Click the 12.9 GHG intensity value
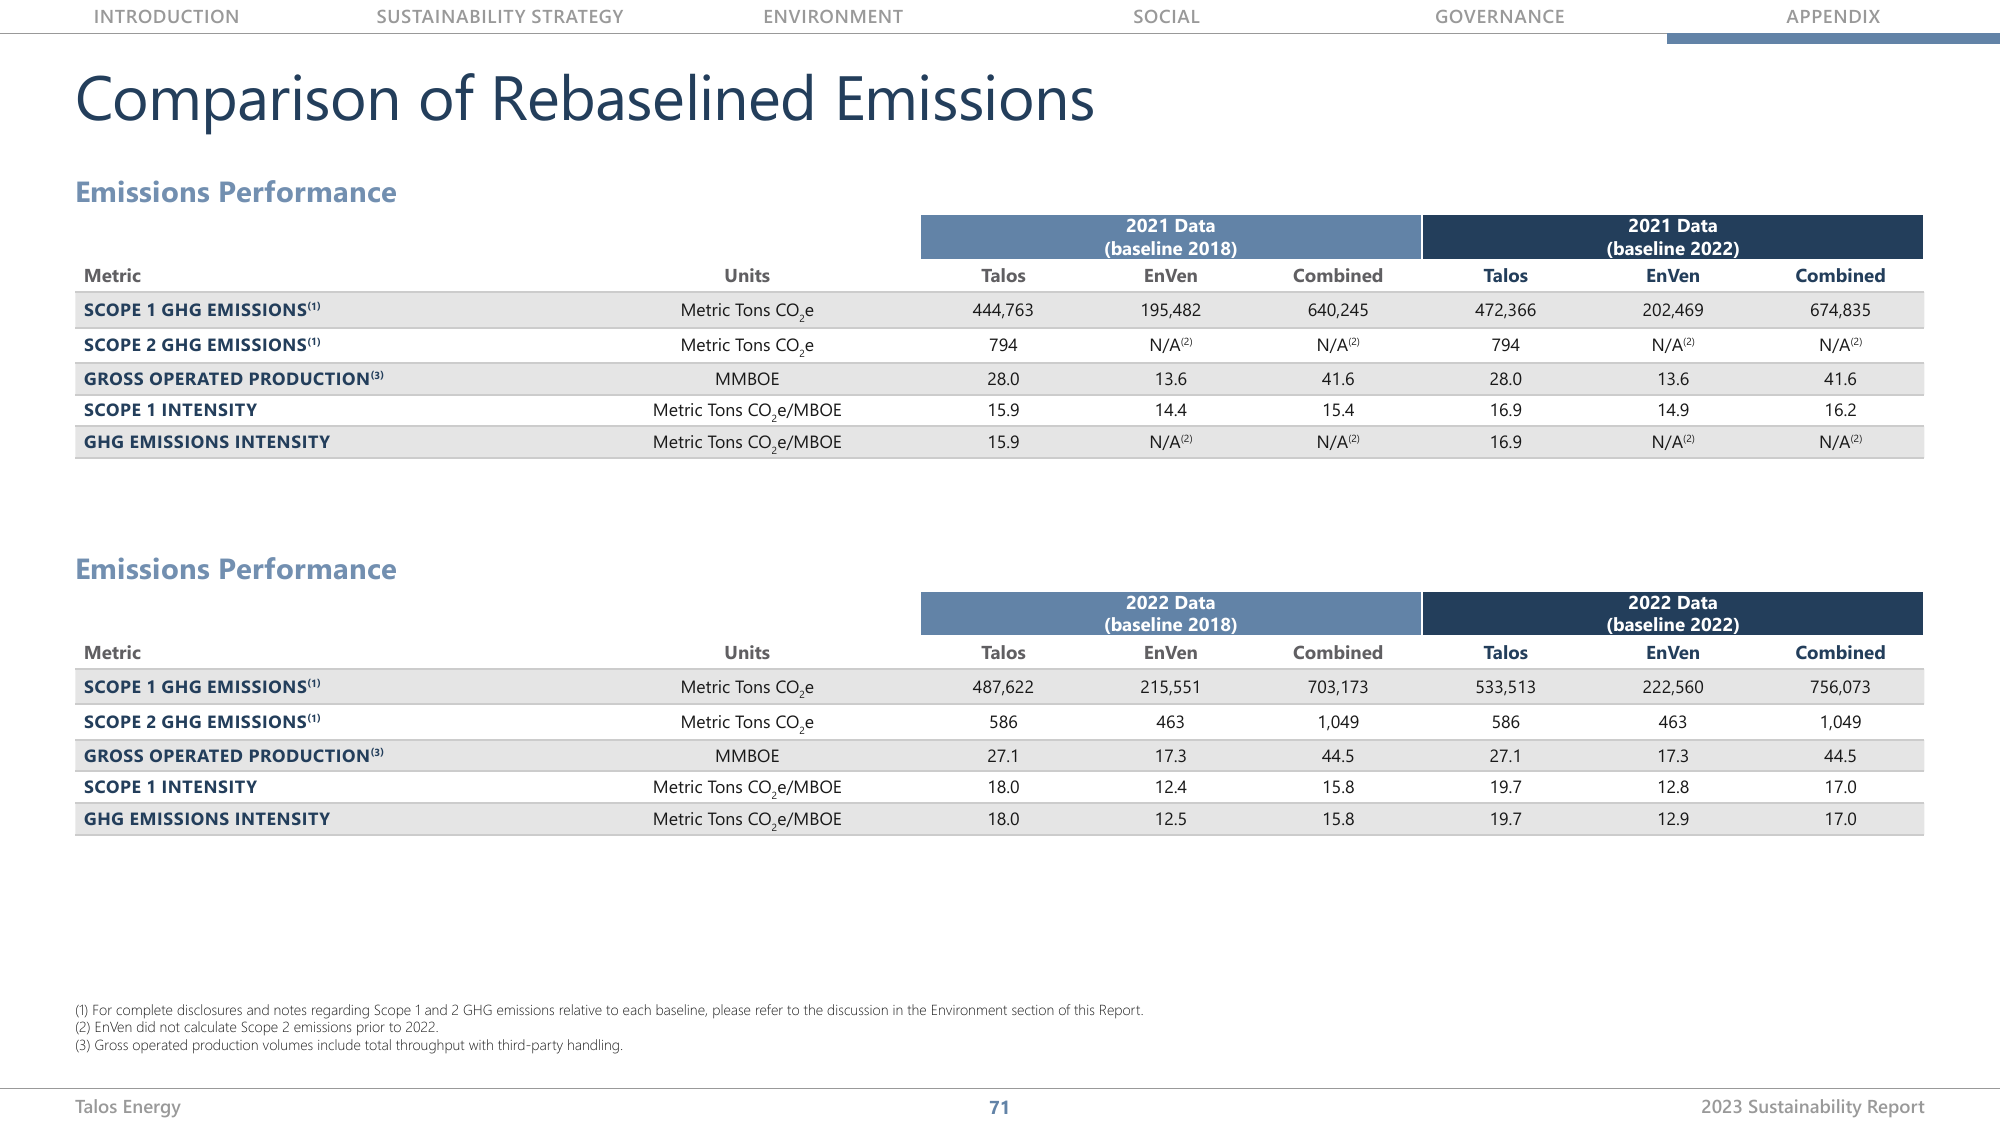Image resolution: width=2000 pixels, height=1125 pixels. tap(1673, 819)
